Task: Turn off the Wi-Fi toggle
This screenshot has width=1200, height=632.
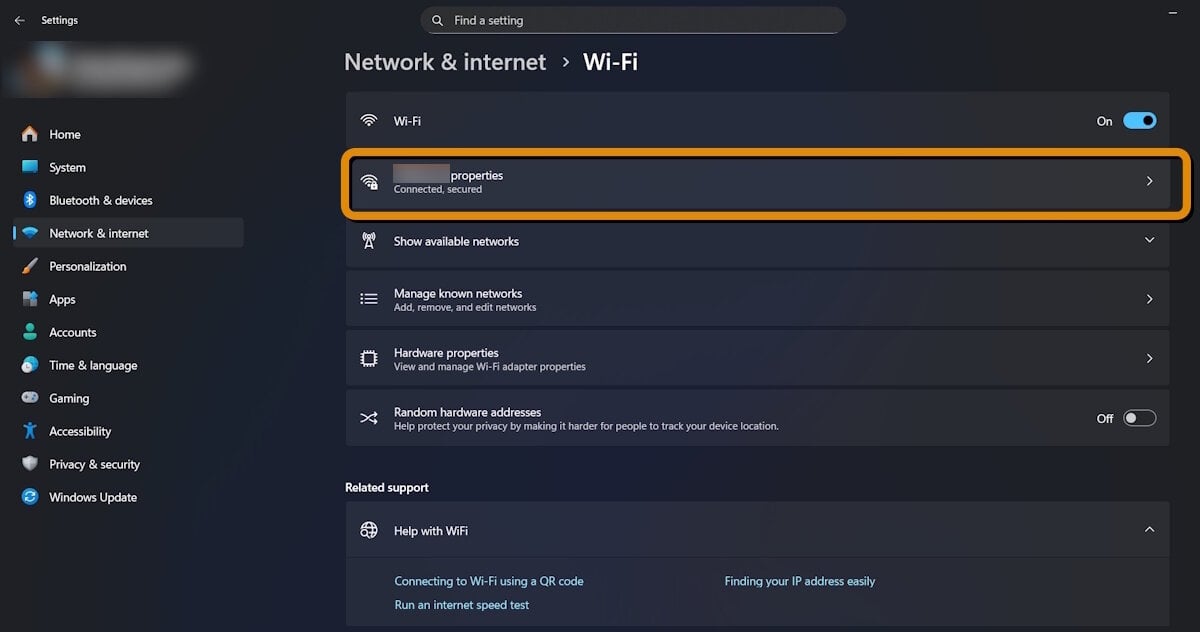Action: [x=1139, y=121]
